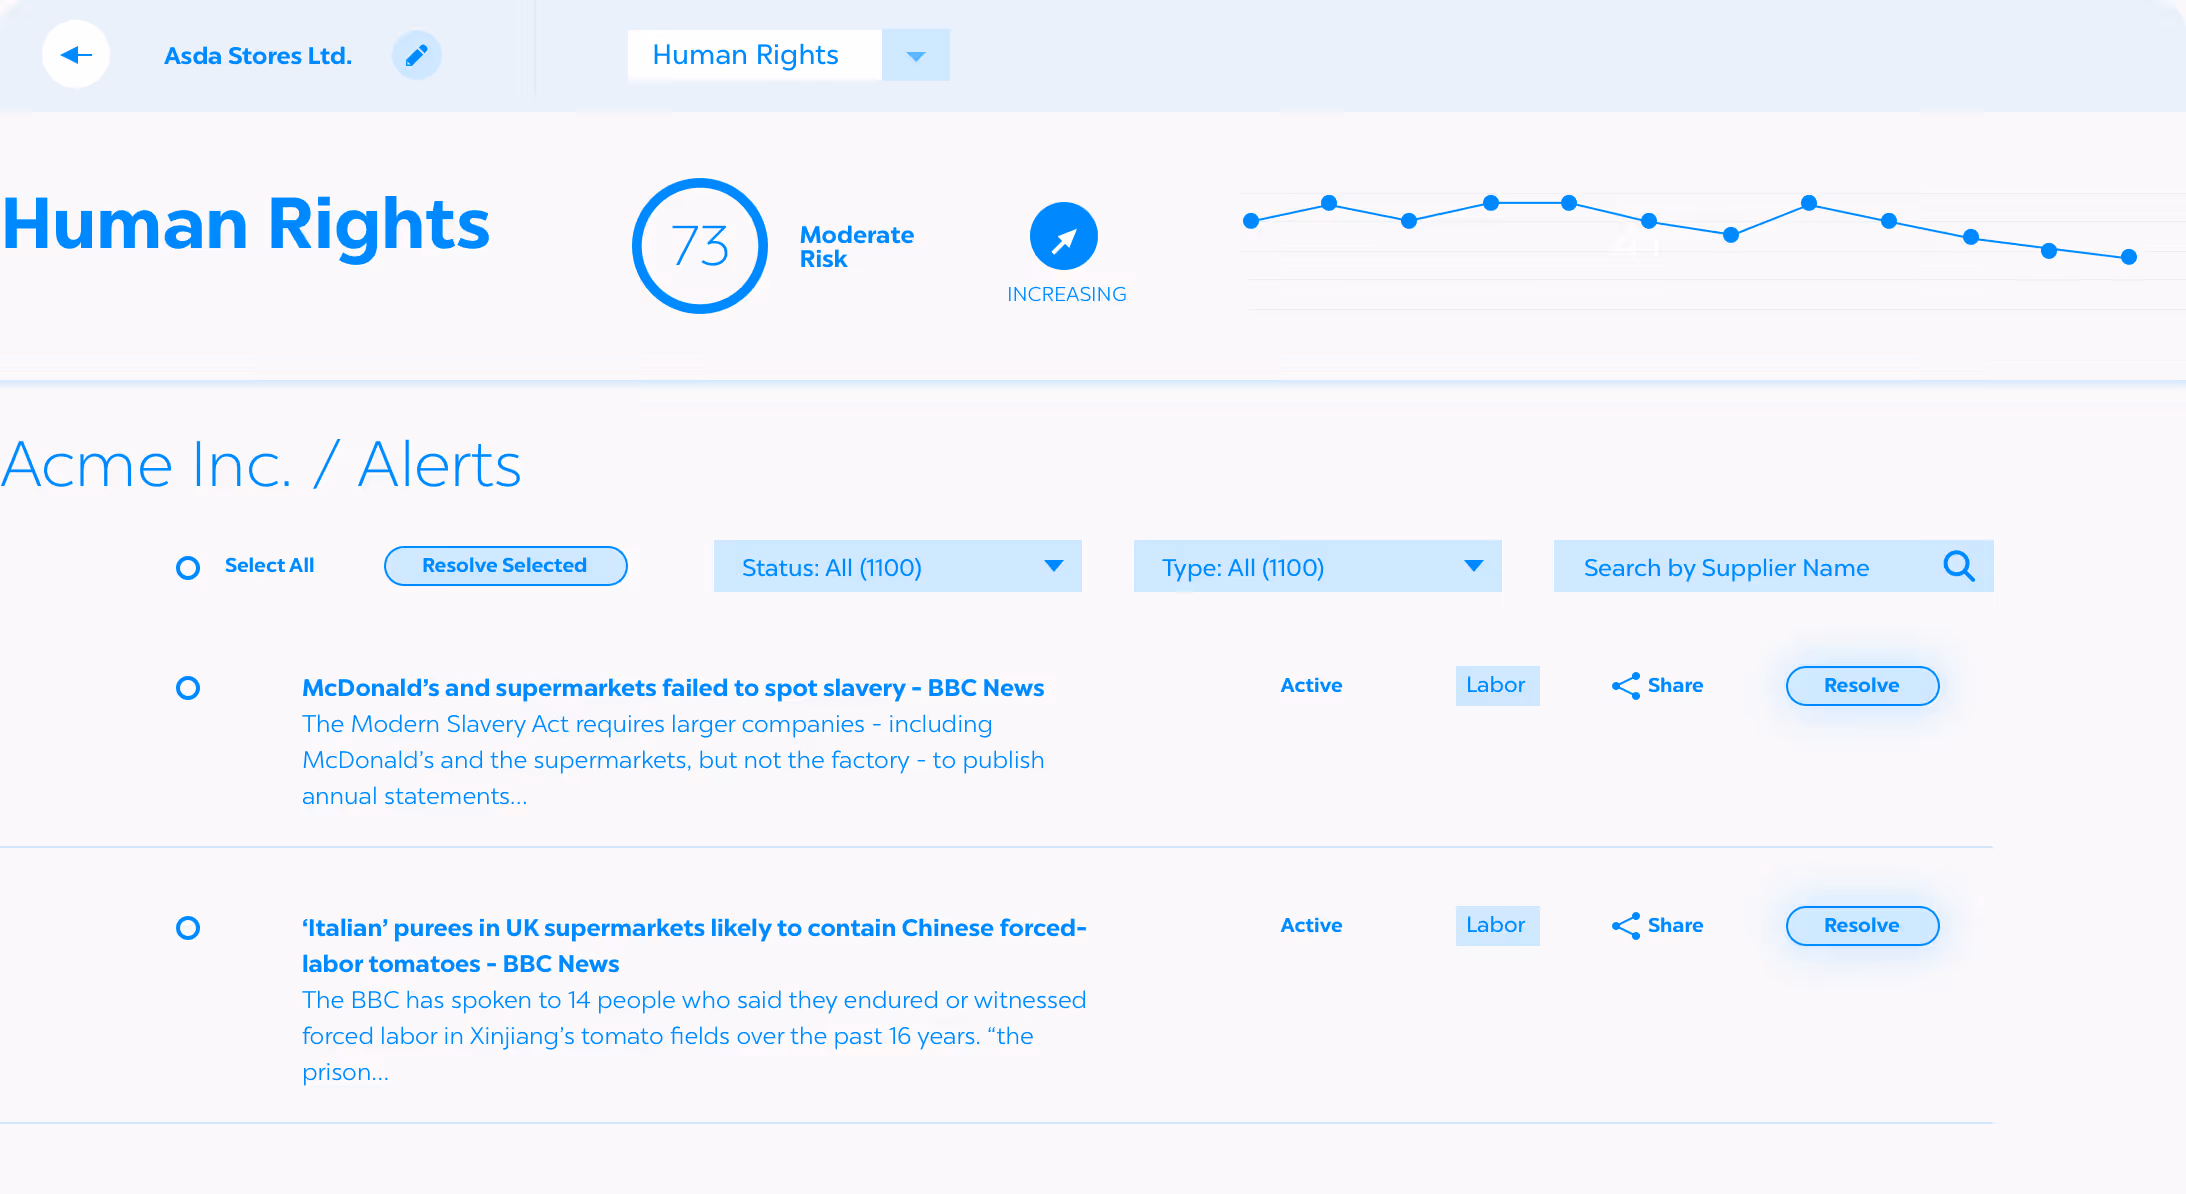Resolve the McDonald's slavery alert
The height and width of the screenshot is (1194, 2186).
1861,686
